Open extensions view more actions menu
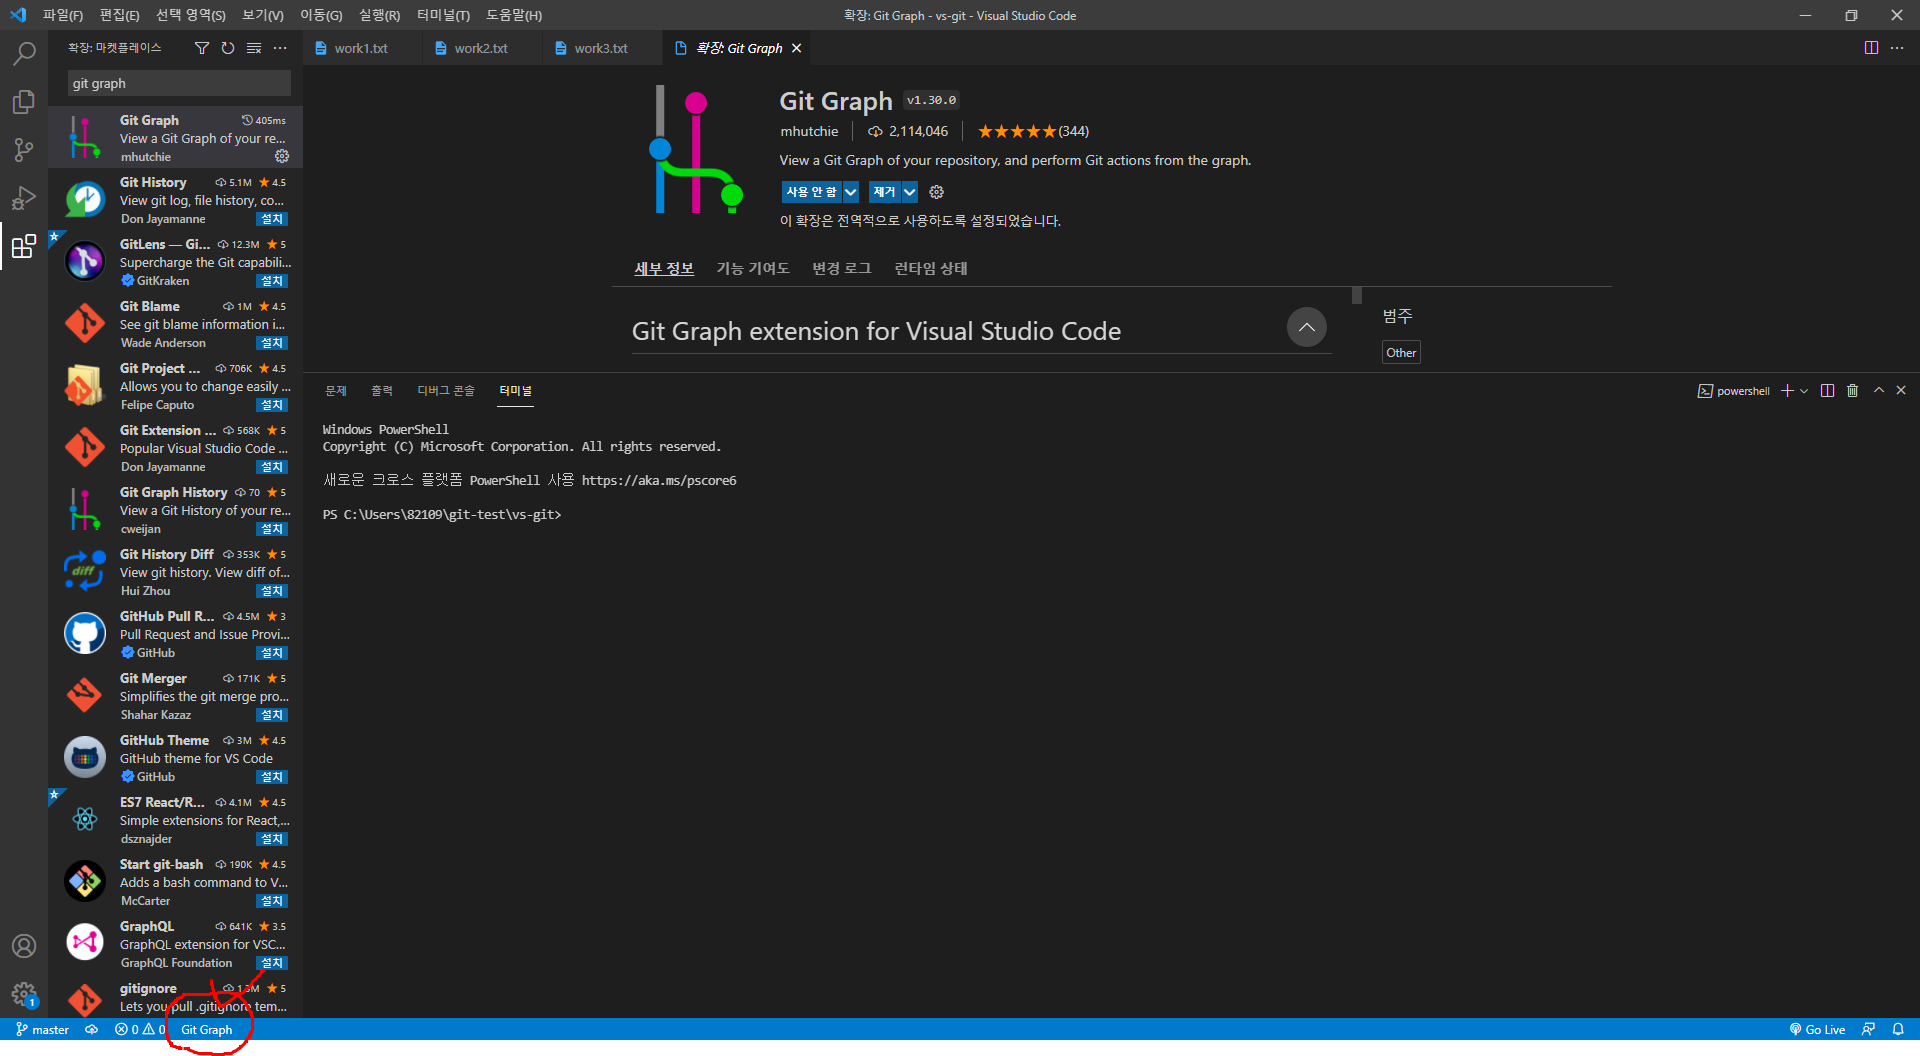 pyautogui.click(x=280, y=48)
